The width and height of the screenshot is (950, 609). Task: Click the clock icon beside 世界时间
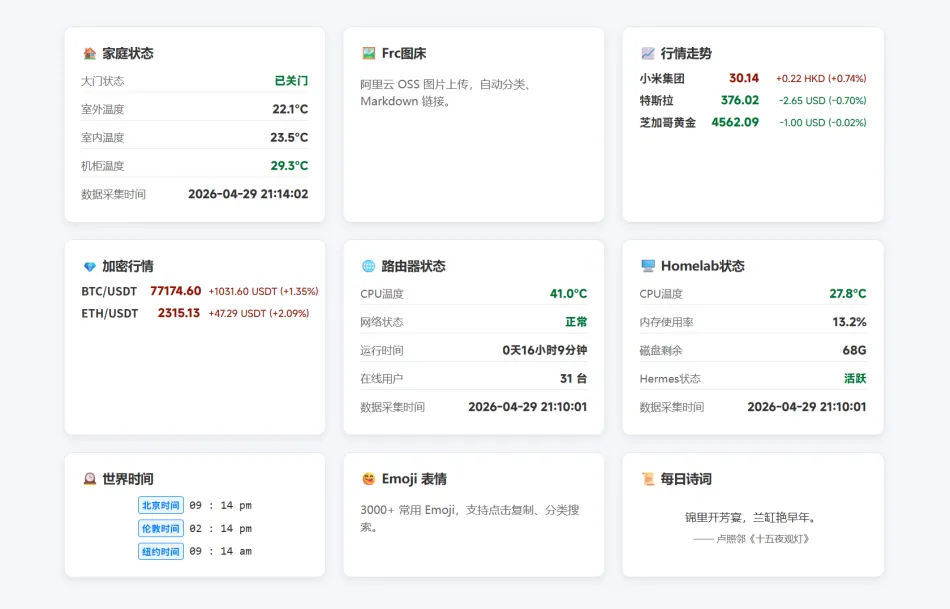tap(89, 480)
